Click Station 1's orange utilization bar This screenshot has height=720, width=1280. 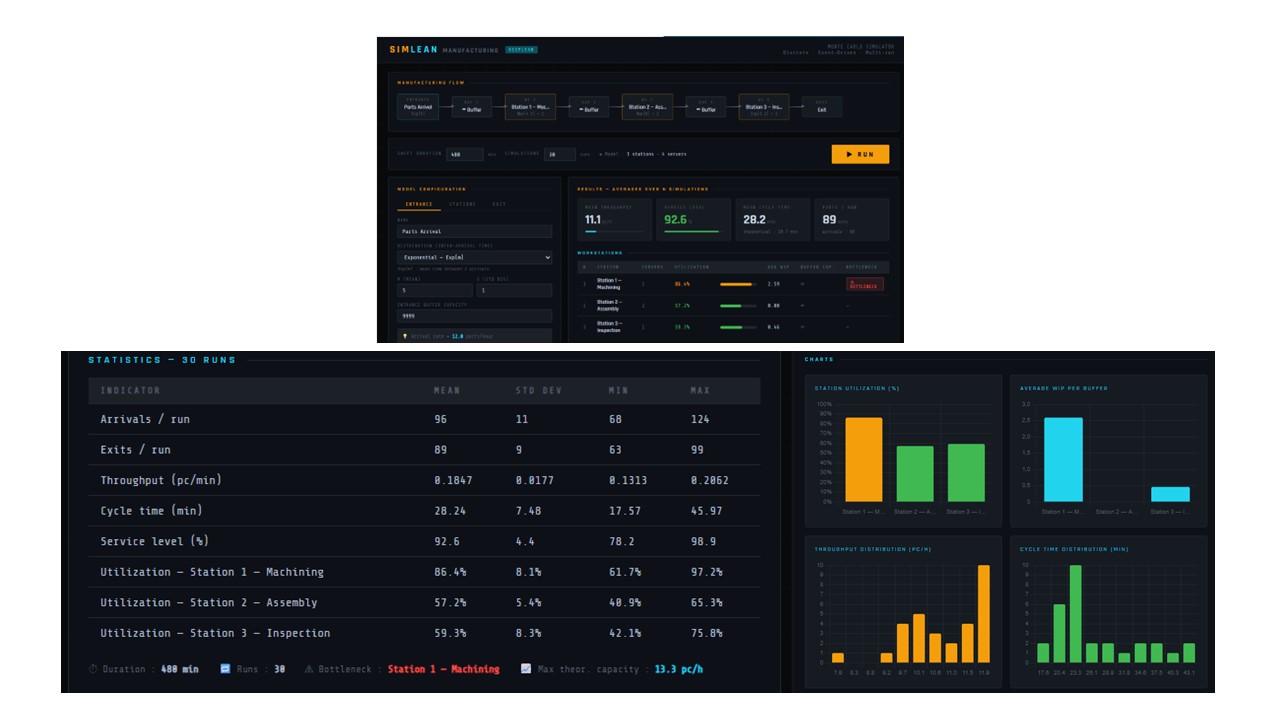point(738,284)
